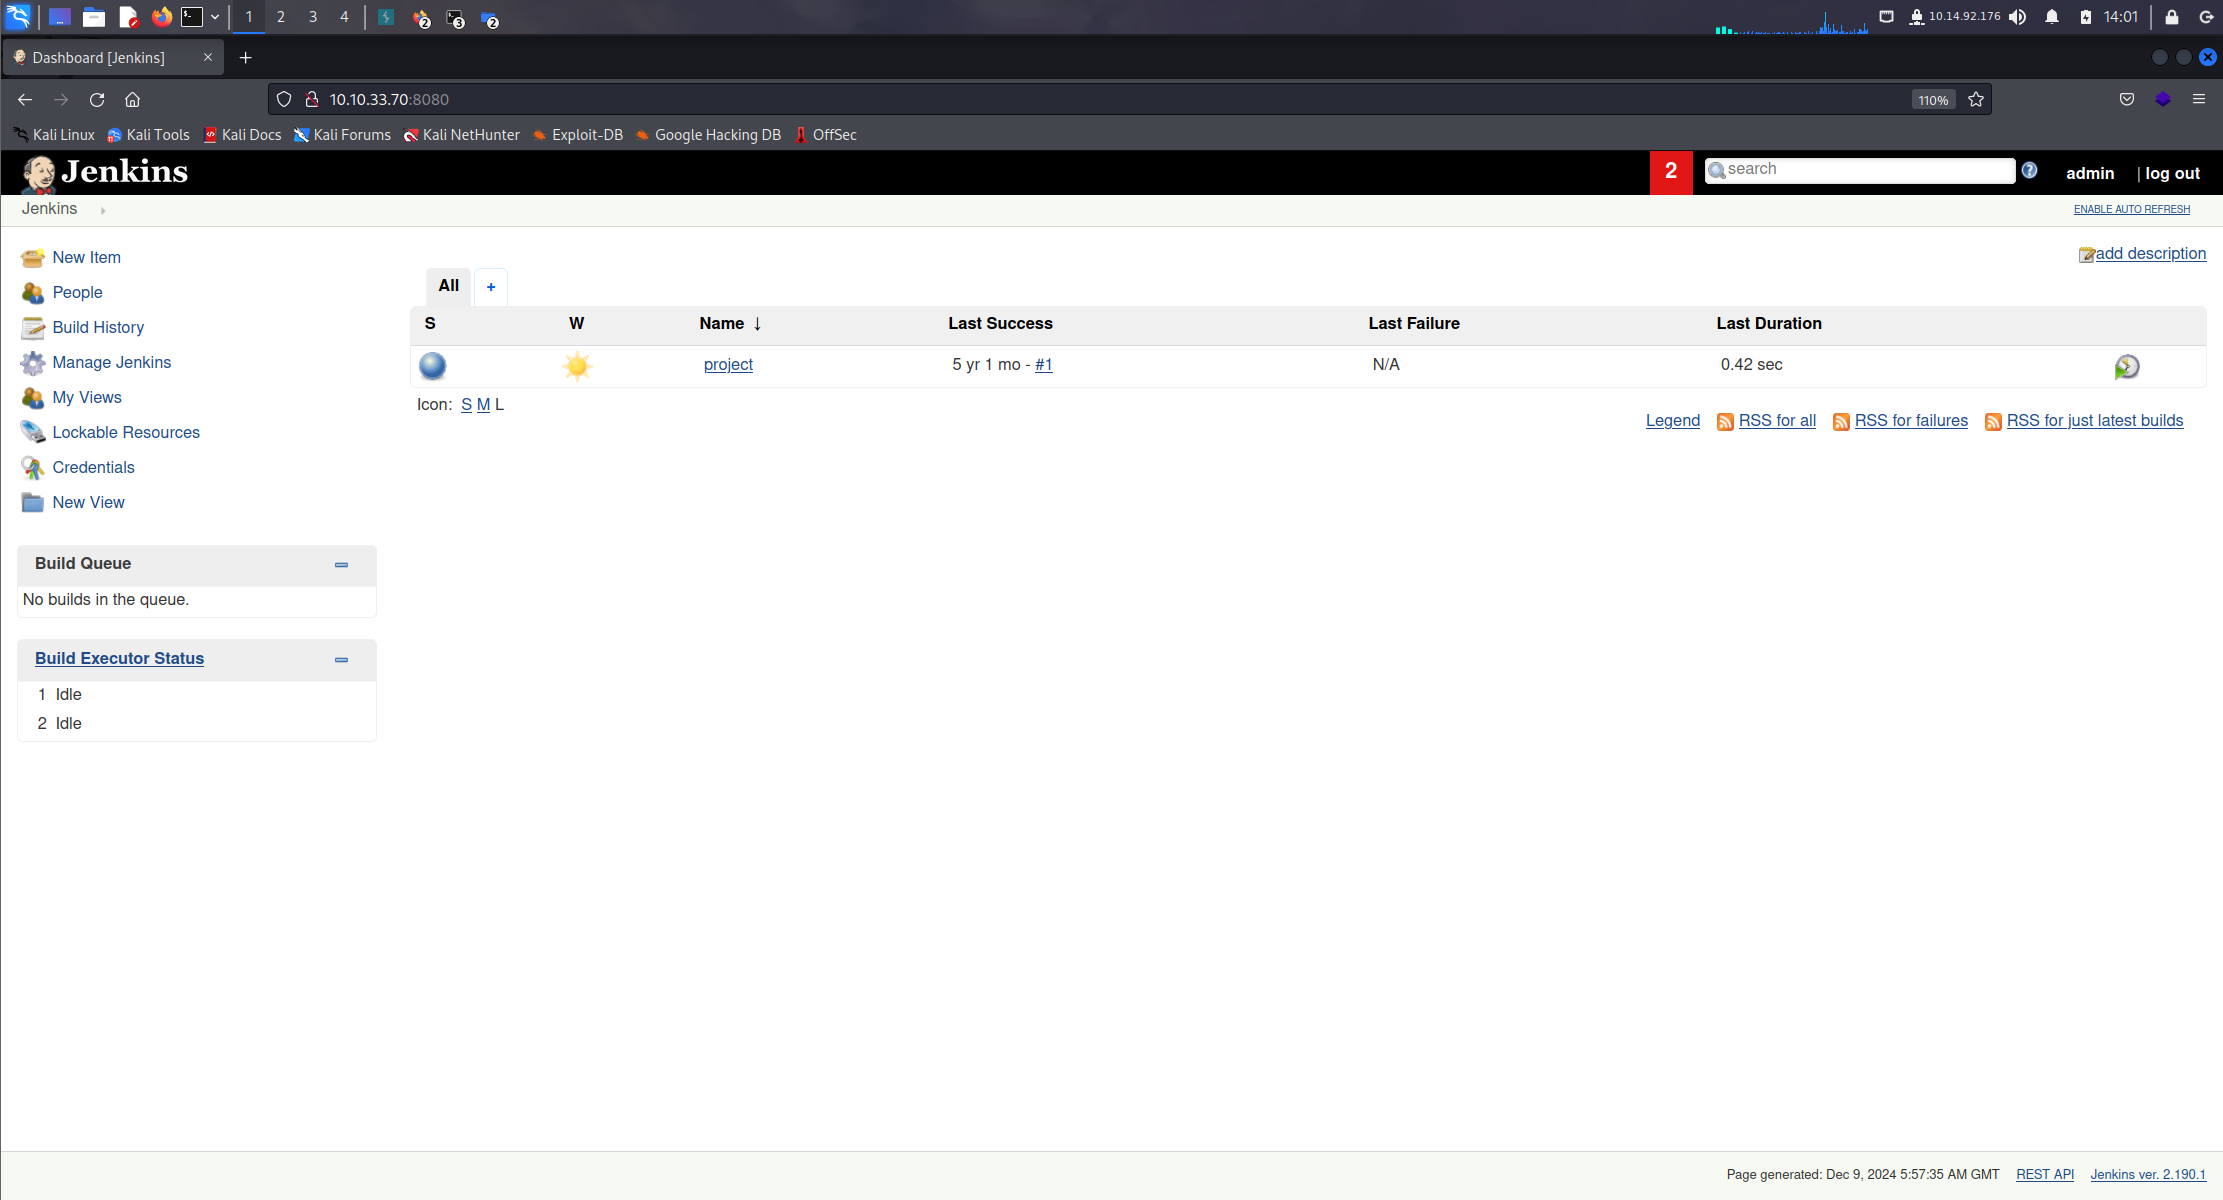Screen dimensions: 2223x1200
Task: Expand the Jenkins breadcrumb arrow menu
Action: 103,210
